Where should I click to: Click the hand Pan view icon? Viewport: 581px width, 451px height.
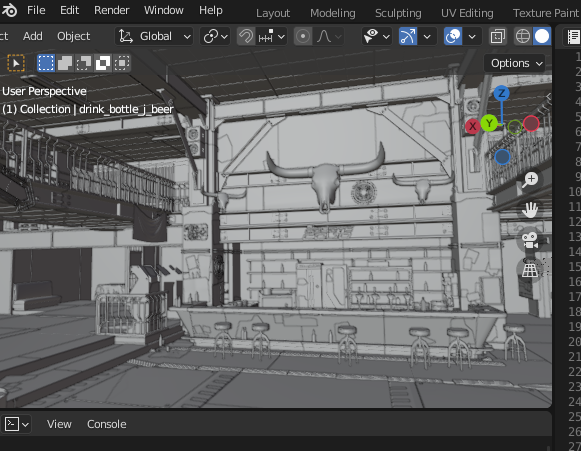(530, 209)
